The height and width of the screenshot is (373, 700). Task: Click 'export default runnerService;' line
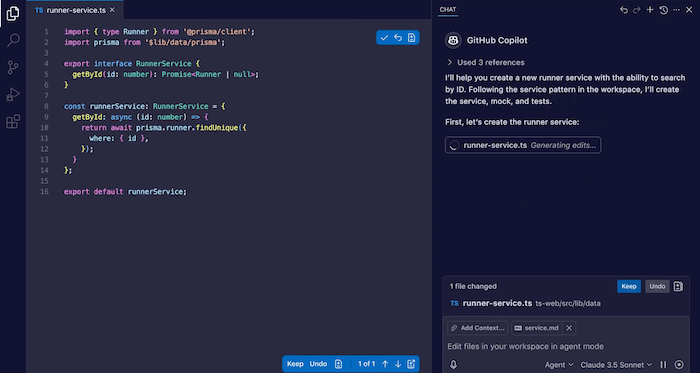coord(125,192)
